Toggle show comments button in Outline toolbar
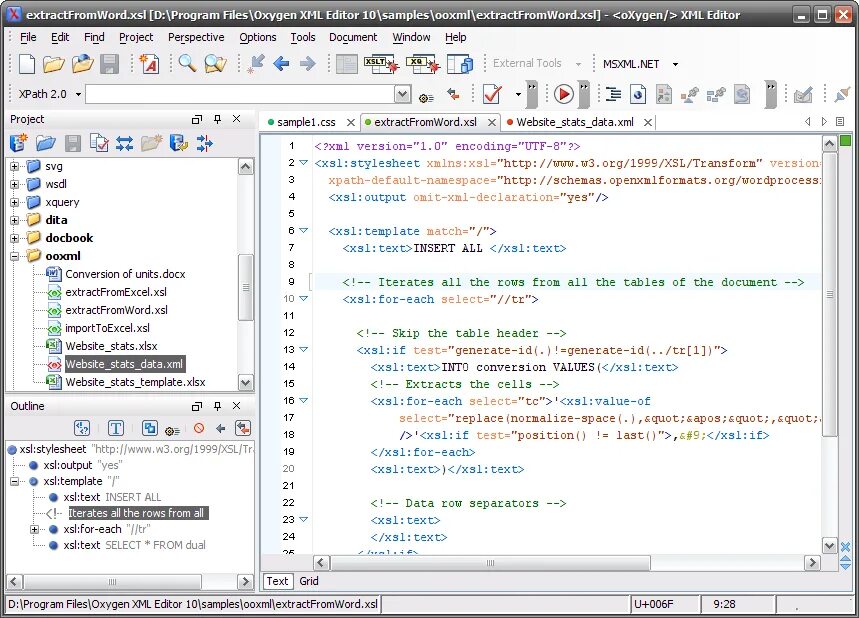The height and width of the screenshot is (618, 859). click(82, 428)
